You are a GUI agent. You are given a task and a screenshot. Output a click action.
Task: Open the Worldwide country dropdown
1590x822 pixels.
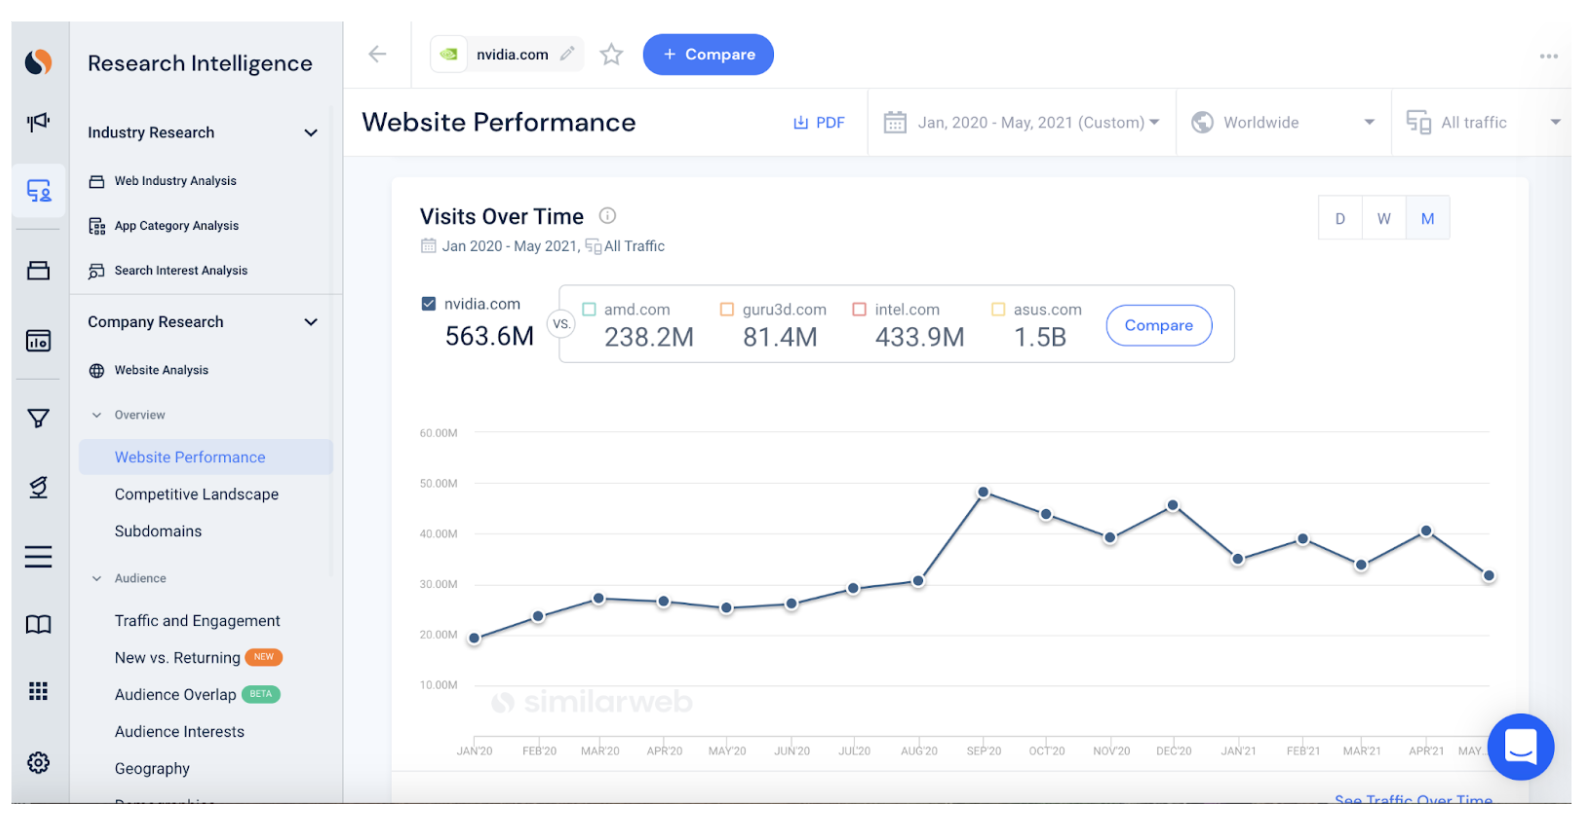pyautogui.click(x=1283, y=122)
